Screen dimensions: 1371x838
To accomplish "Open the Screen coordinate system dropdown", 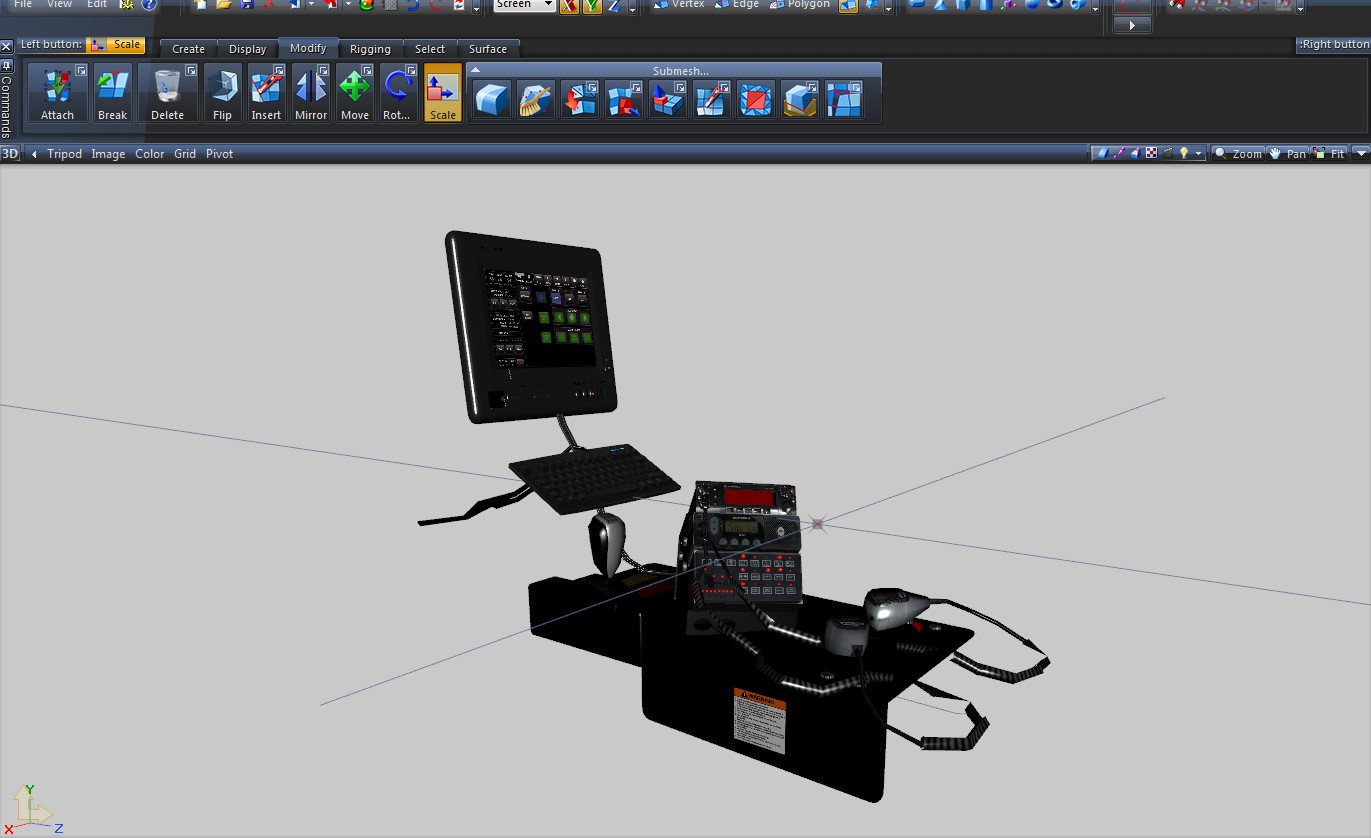I will click(525, 5).
